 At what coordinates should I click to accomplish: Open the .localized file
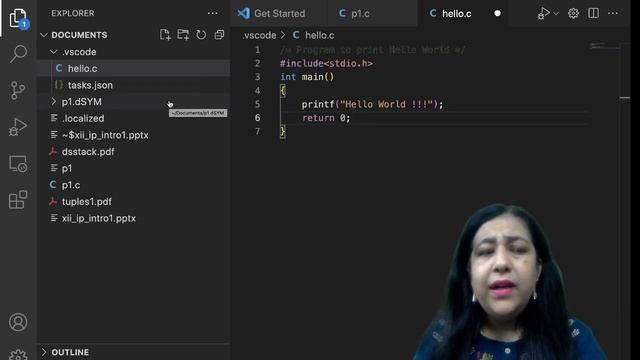click(83, 118)
